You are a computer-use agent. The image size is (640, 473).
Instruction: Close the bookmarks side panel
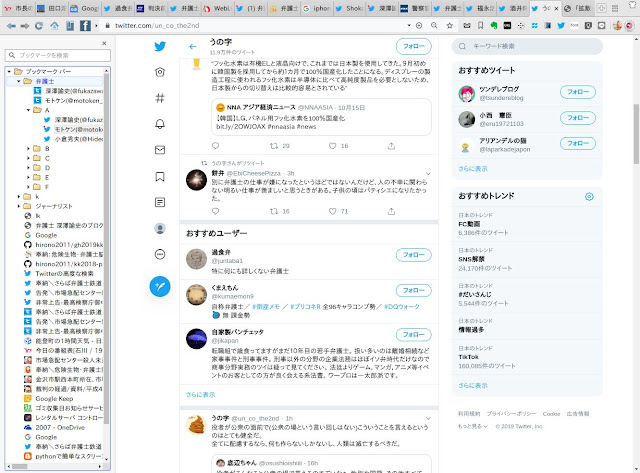pos(104,43)
